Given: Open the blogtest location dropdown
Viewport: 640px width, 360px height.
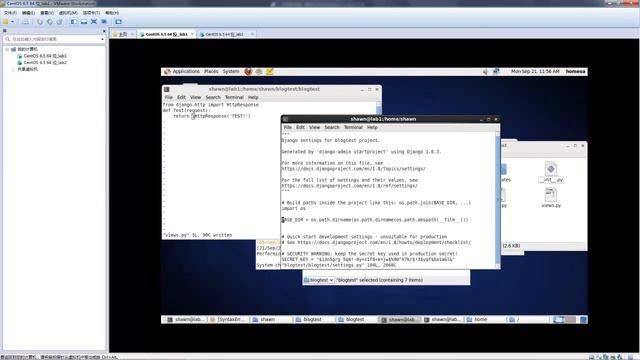Looking at the screenshot, I should [319, 280].
